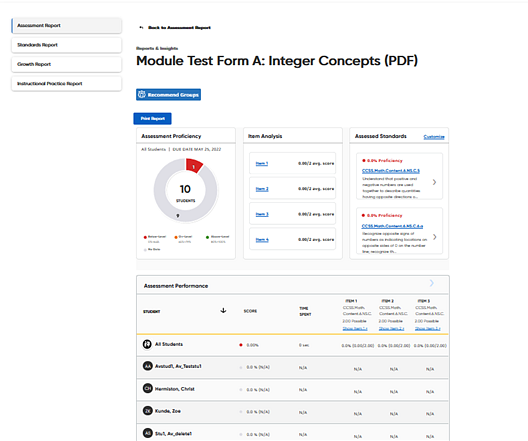Expand the second assessed standard chevron
Screen dimensions: 528x441
tap(435, 237)
